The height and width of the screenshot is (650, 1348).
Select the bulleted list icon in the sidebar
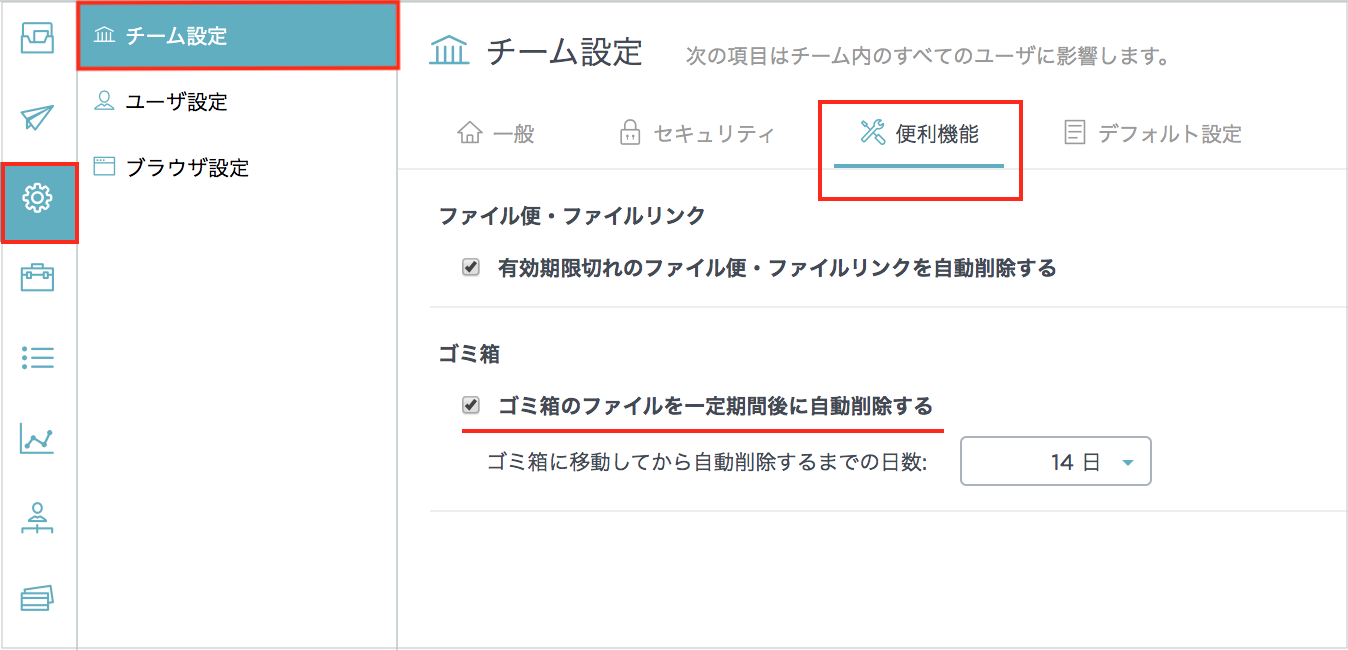37,359
